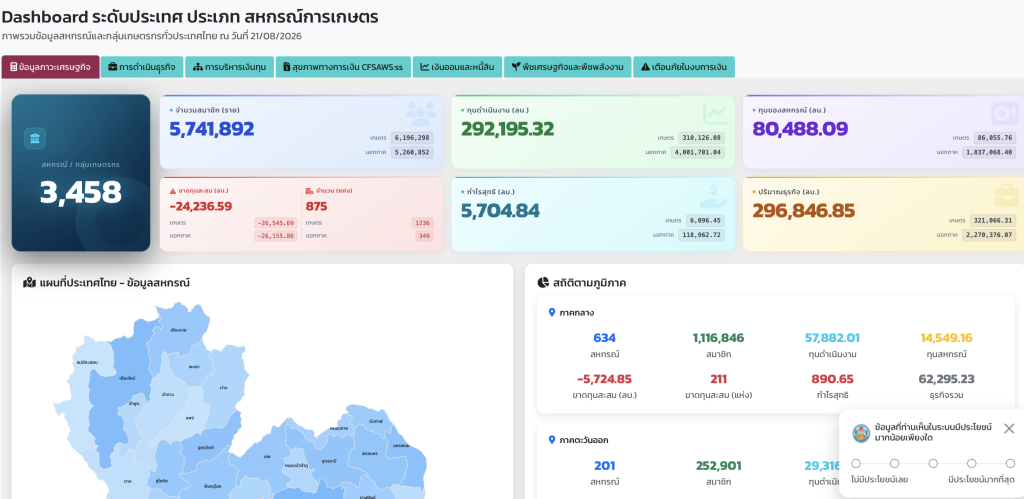Click the safe icon on cooperative capital card
This screenshot has width=1024, height=499.
point(1004,114)
